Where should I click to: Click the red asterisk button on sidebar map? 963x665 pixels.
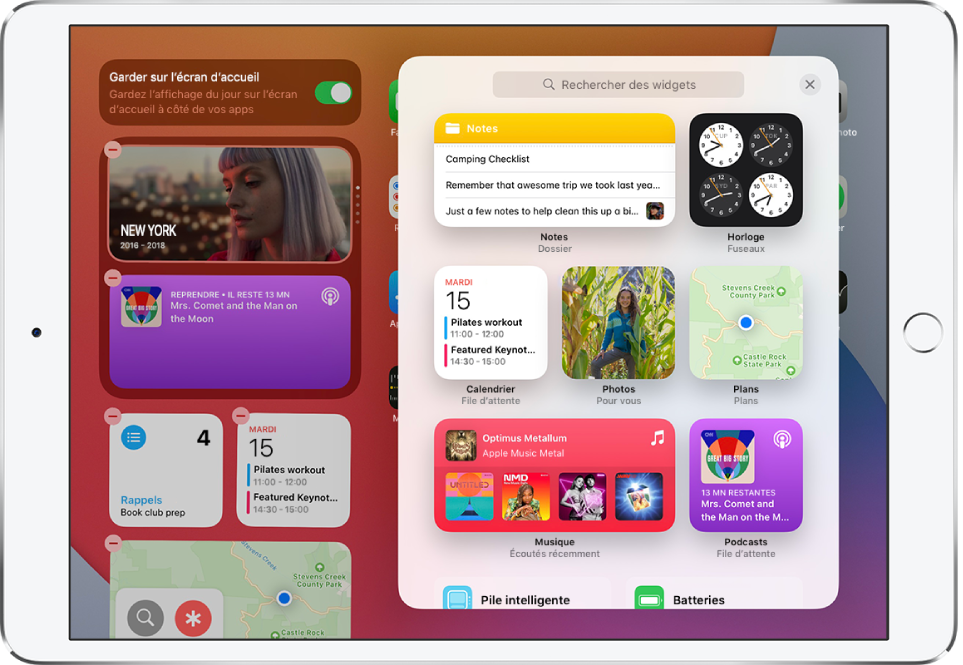[193, 618]
